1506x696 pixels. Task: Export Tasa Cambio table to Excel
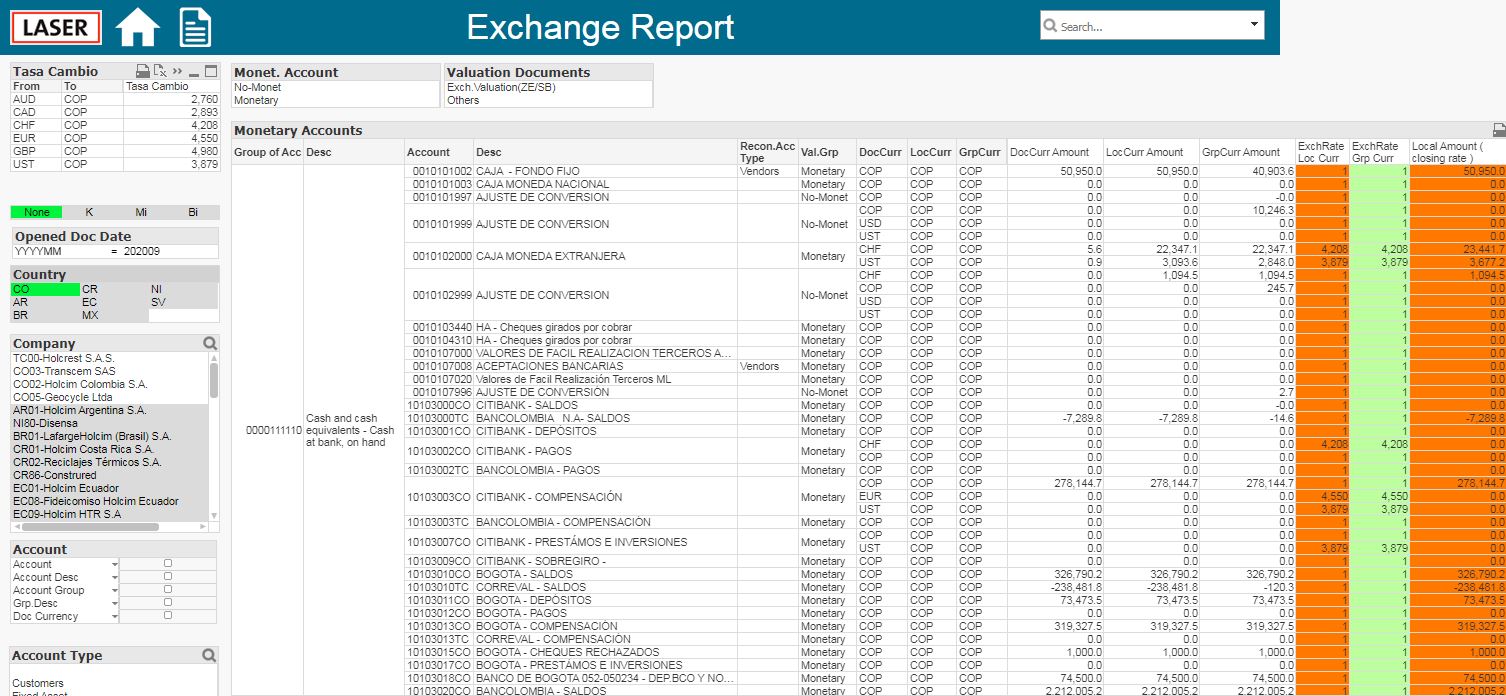[160, 71]
